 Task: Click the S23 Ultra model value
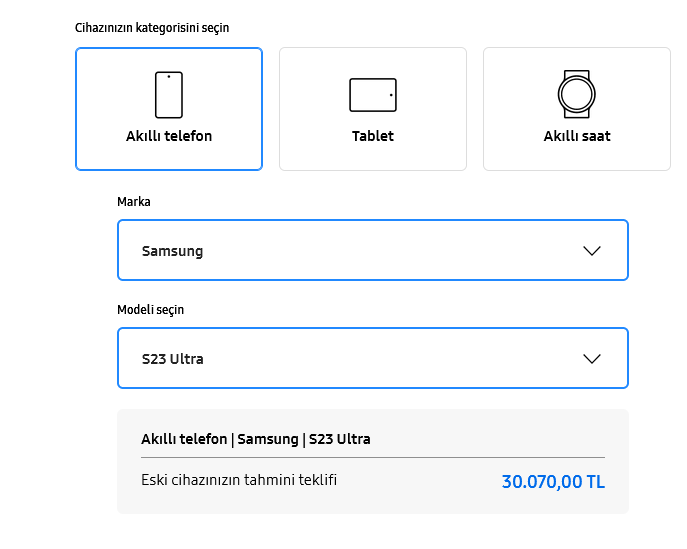pos(173,359)
